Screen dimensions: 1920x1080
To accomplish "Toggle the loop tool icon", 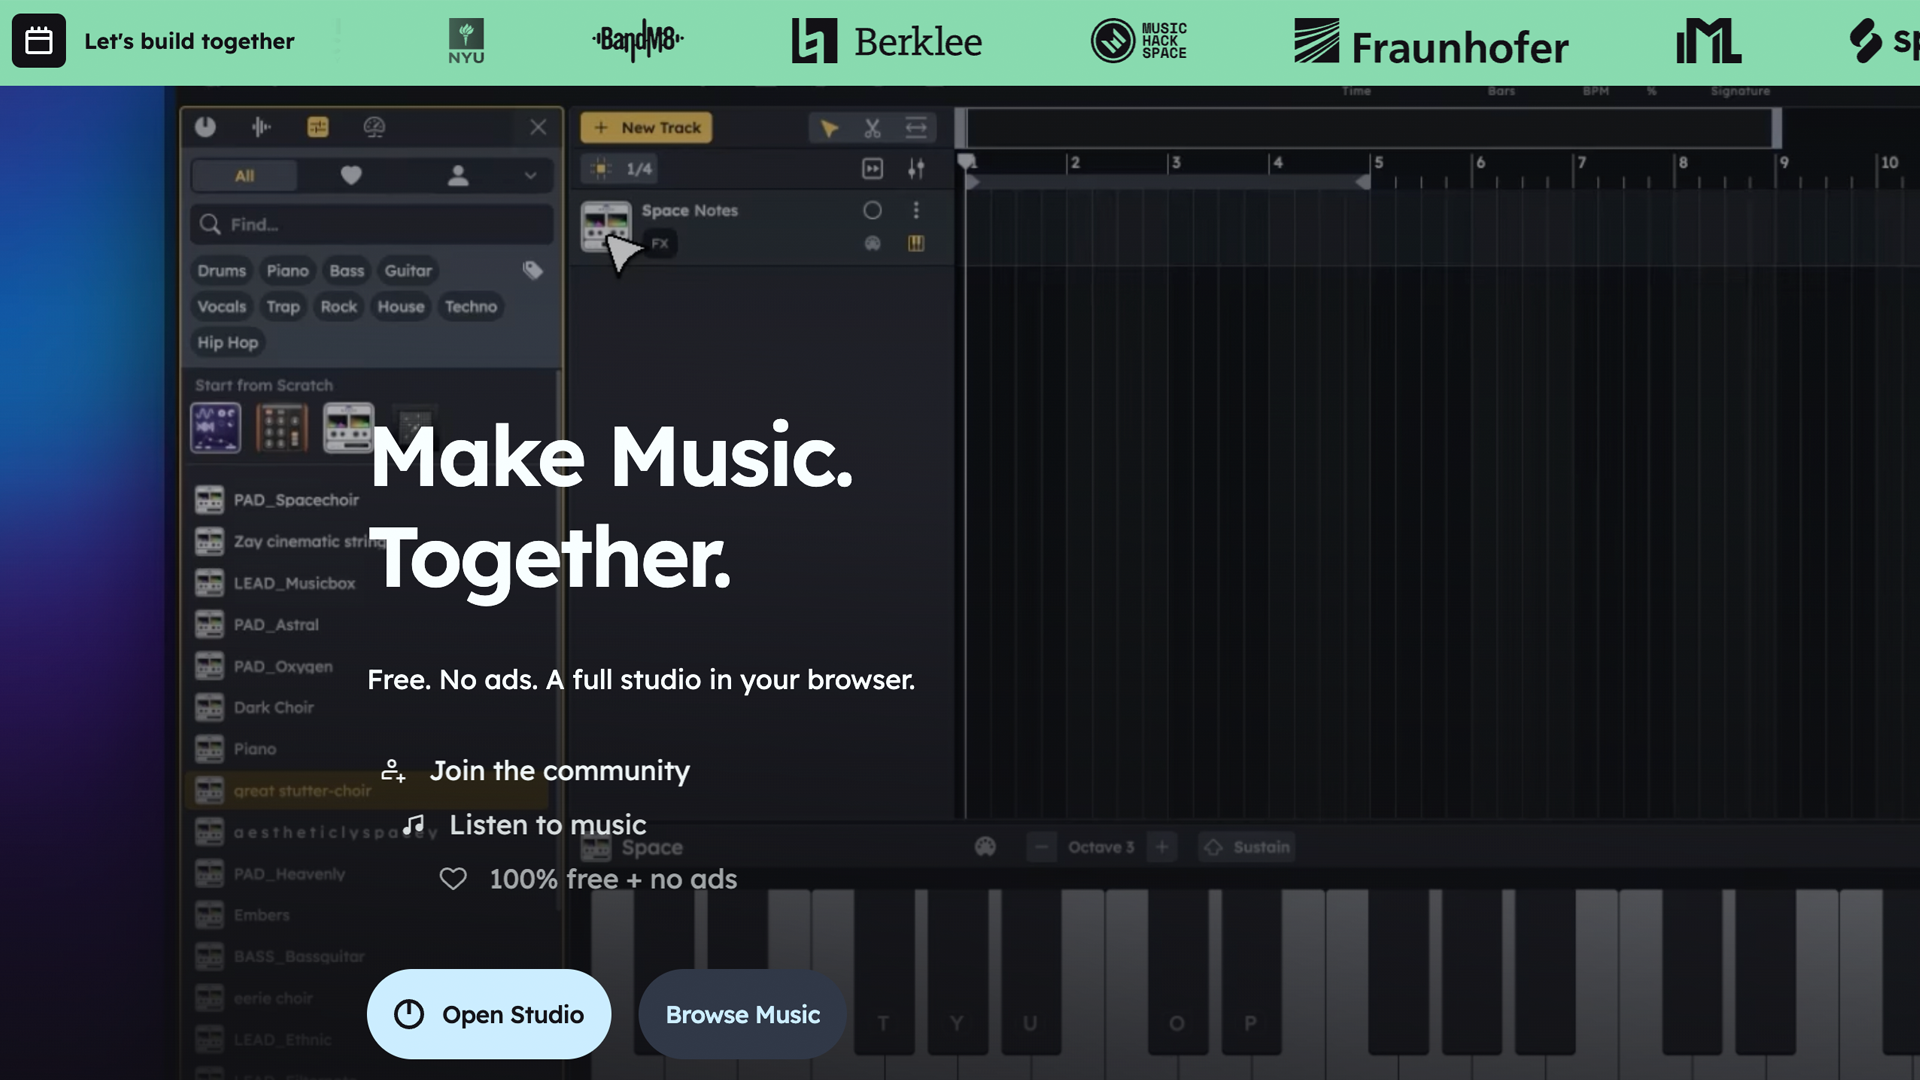I will click(916, 128).
